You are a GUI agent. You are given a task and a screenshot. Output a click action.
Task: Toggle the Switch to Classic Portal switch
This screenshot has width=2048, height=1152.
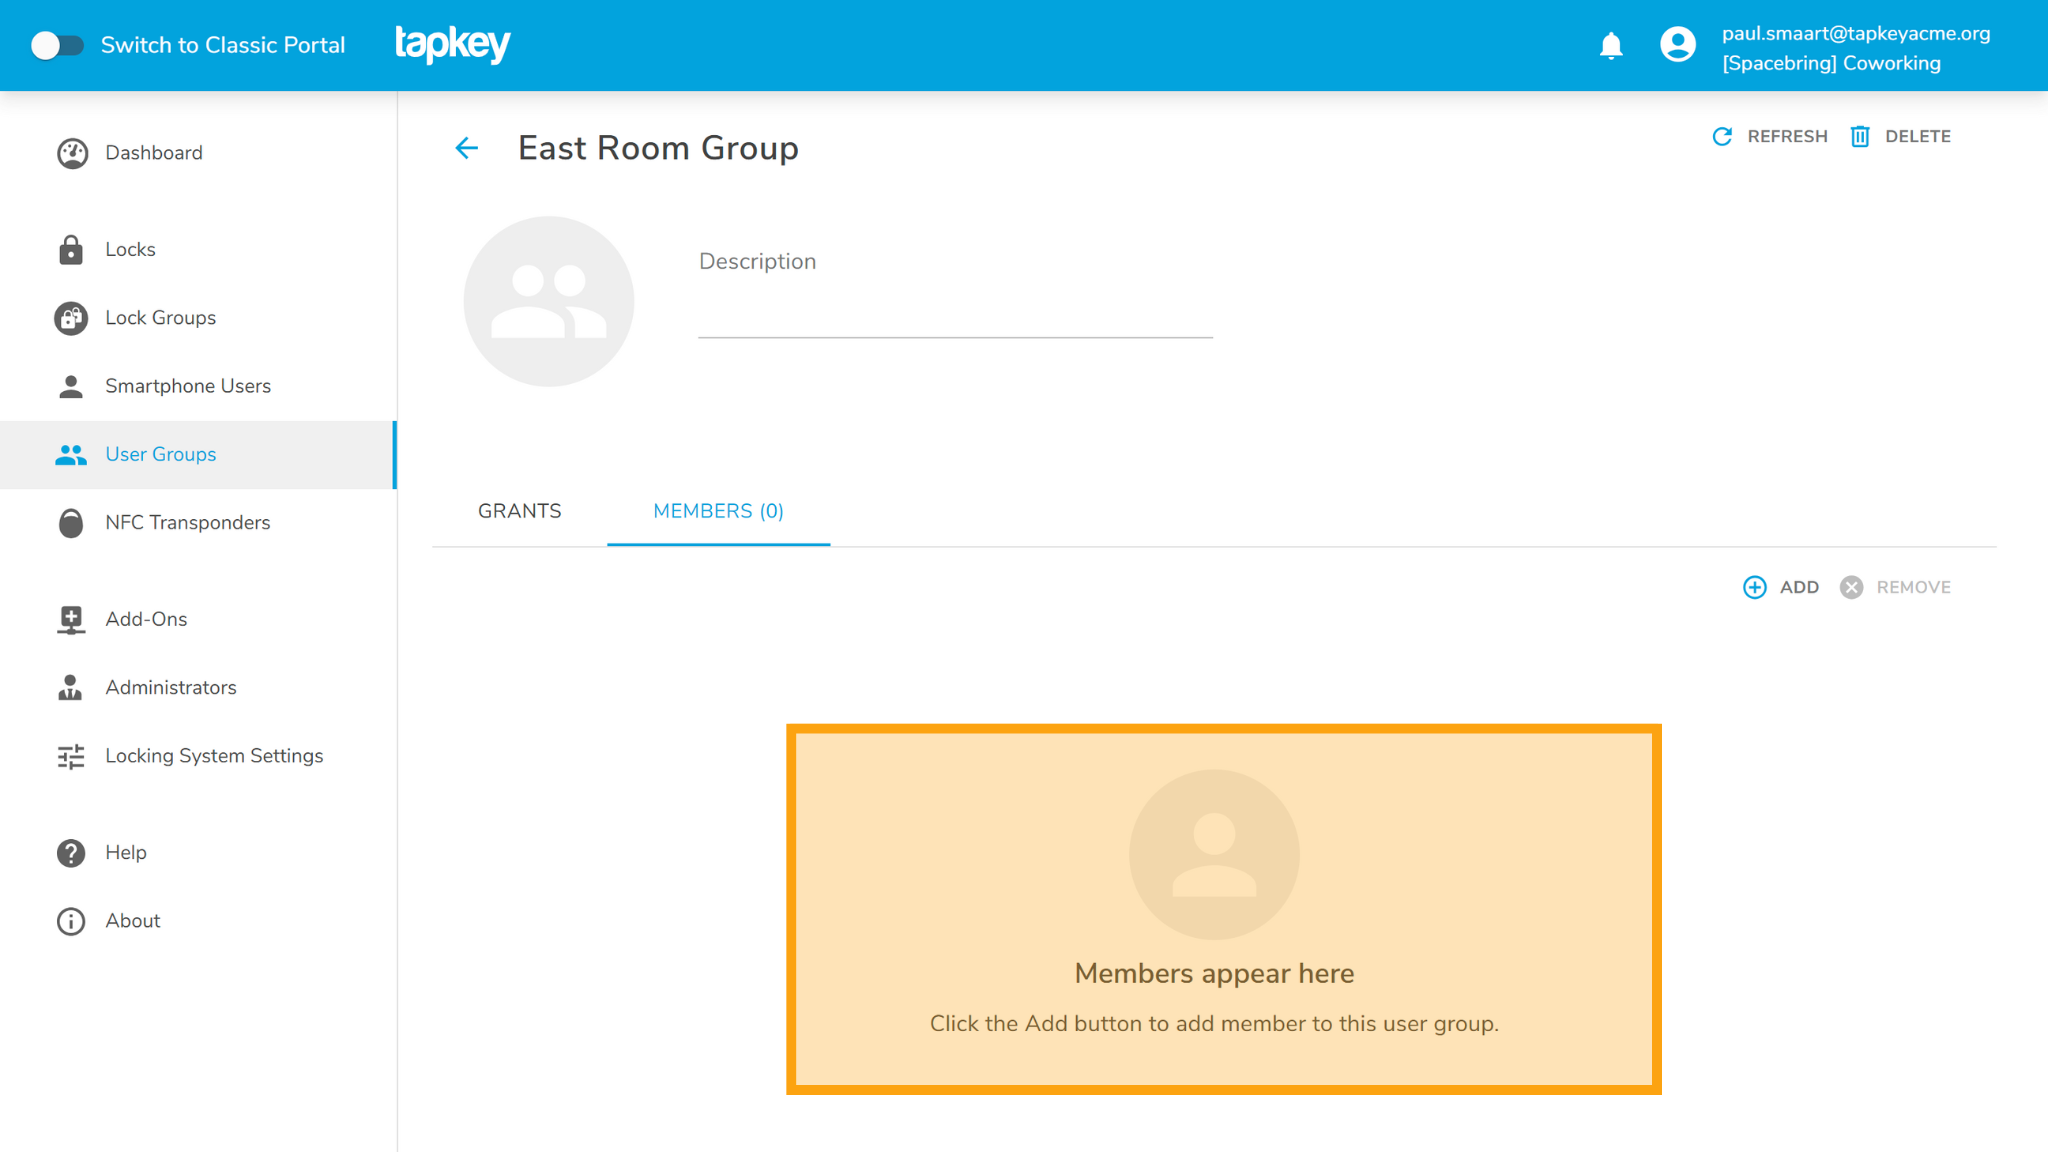57,45
